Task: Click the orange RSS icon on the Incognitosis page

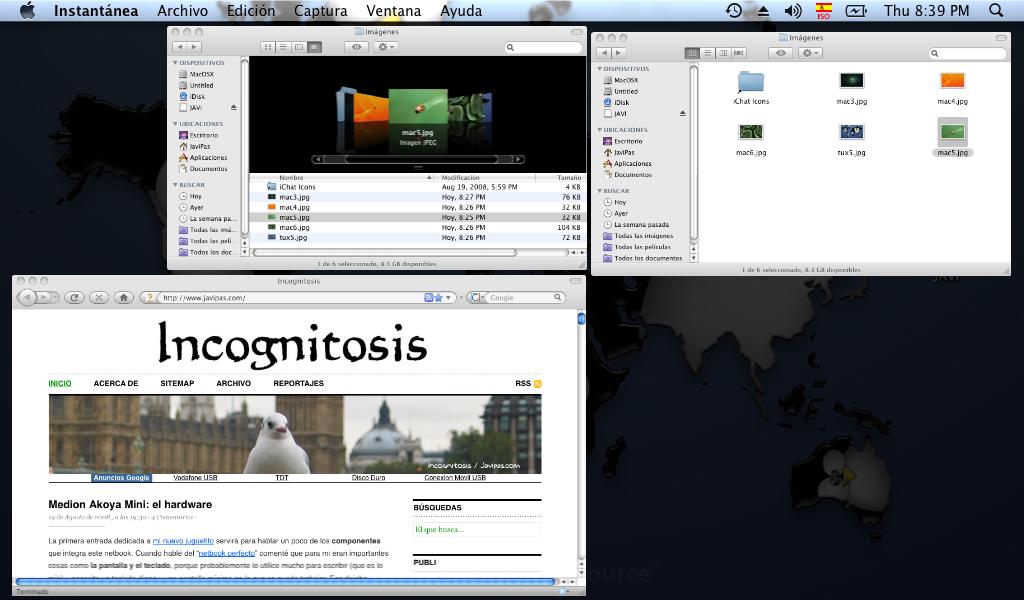Action: 537,384
